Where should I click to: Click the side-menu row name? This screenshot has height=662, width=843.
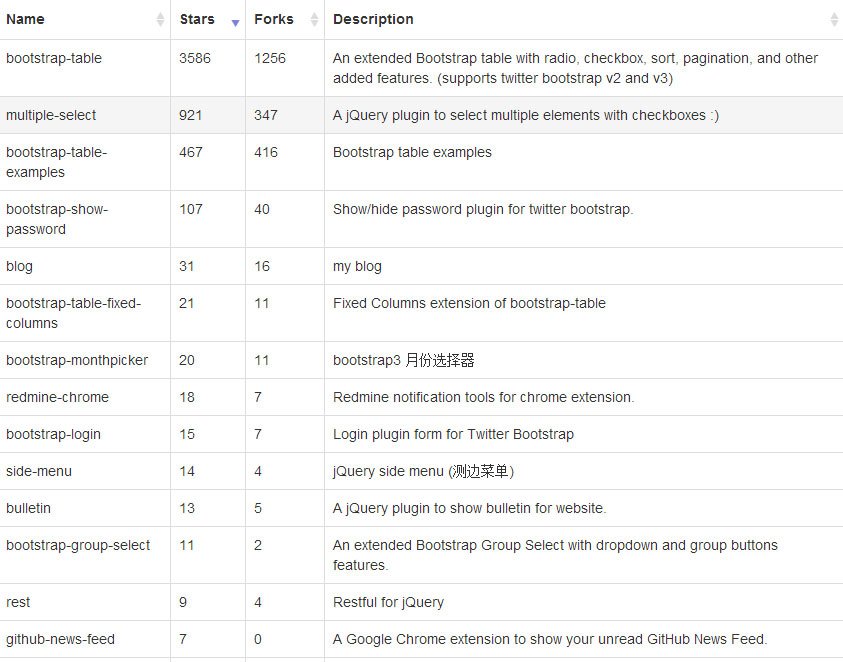pyautogui.click(x=39, y=471)
